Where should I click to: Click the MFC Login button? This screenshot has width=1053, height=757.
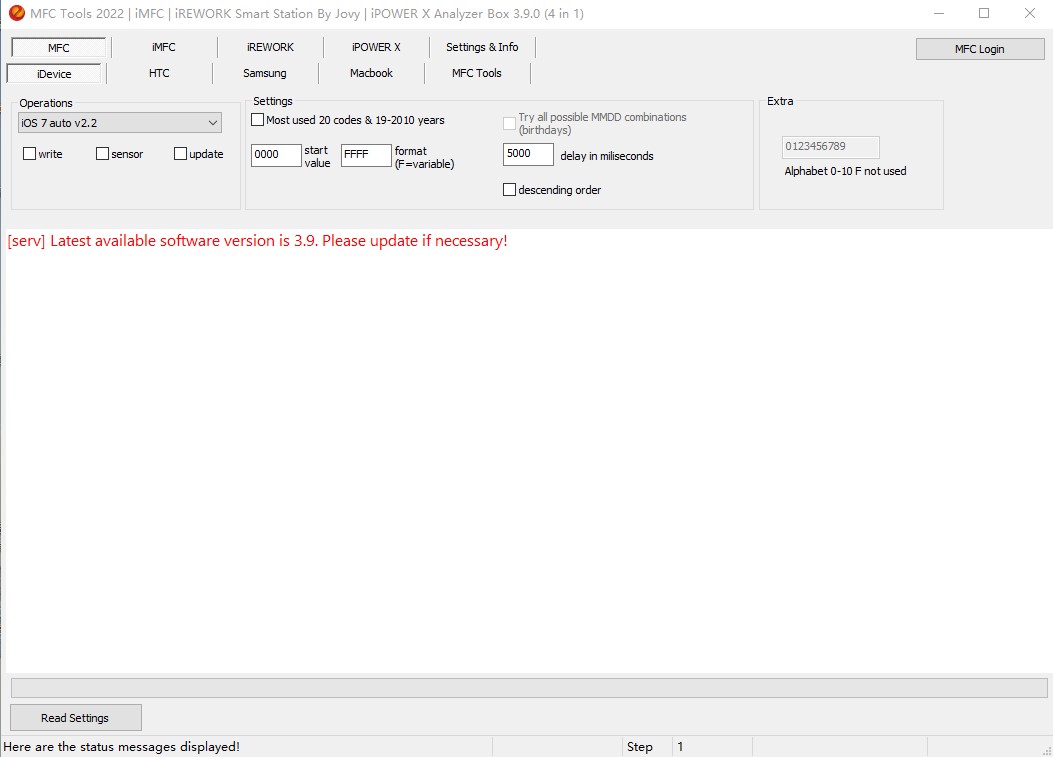coord(980,49)
